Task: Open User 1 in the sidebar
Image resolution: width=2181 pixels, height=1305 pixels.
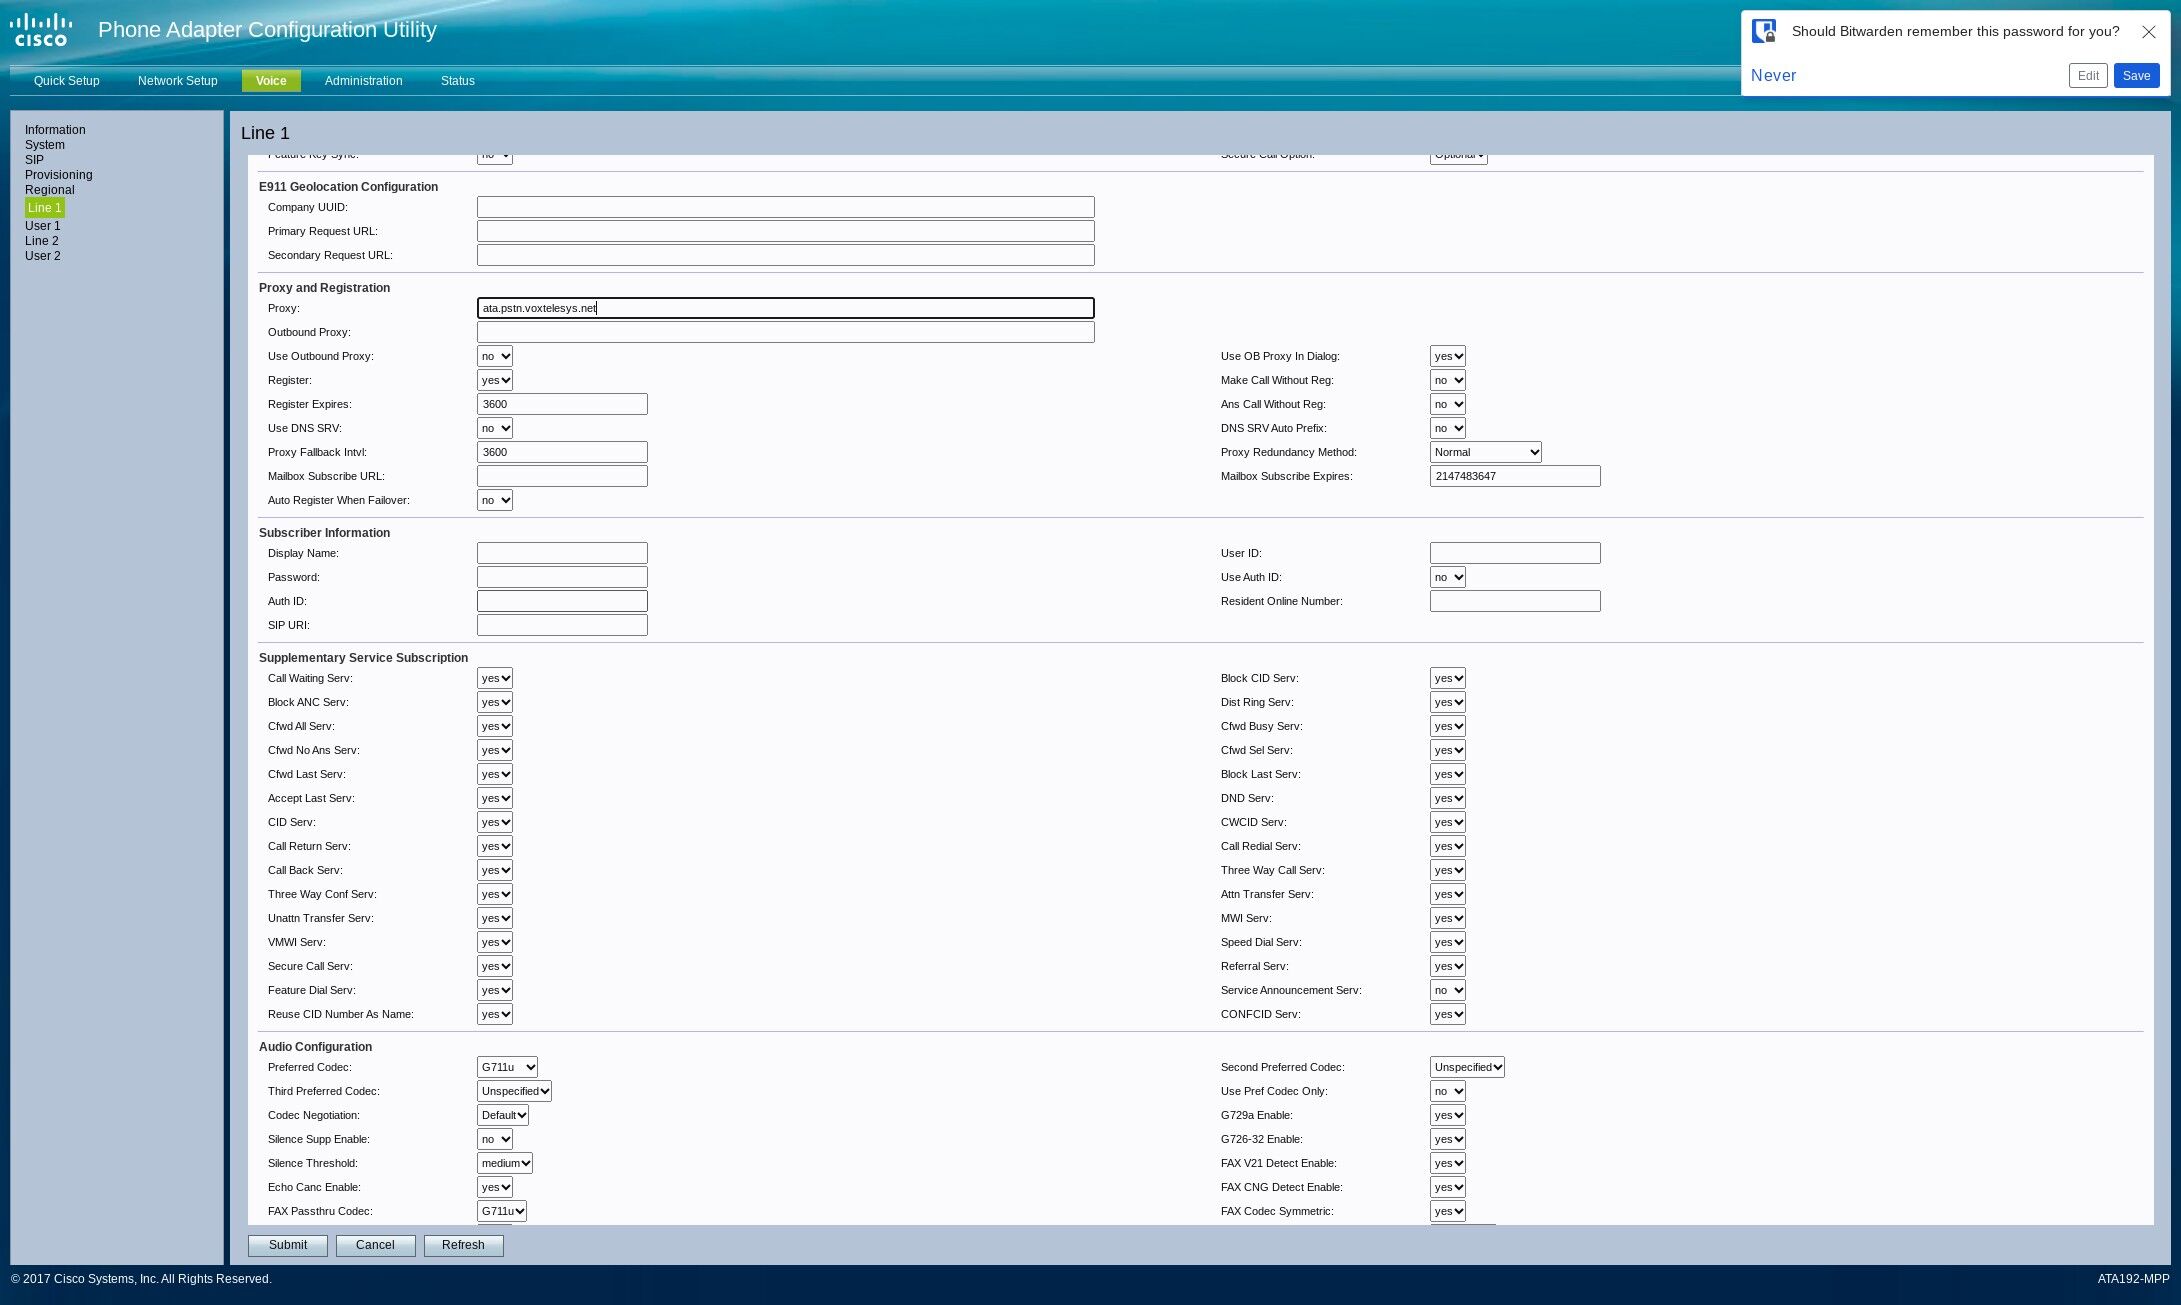Action: pyautogui.click(x=43, y=226)
